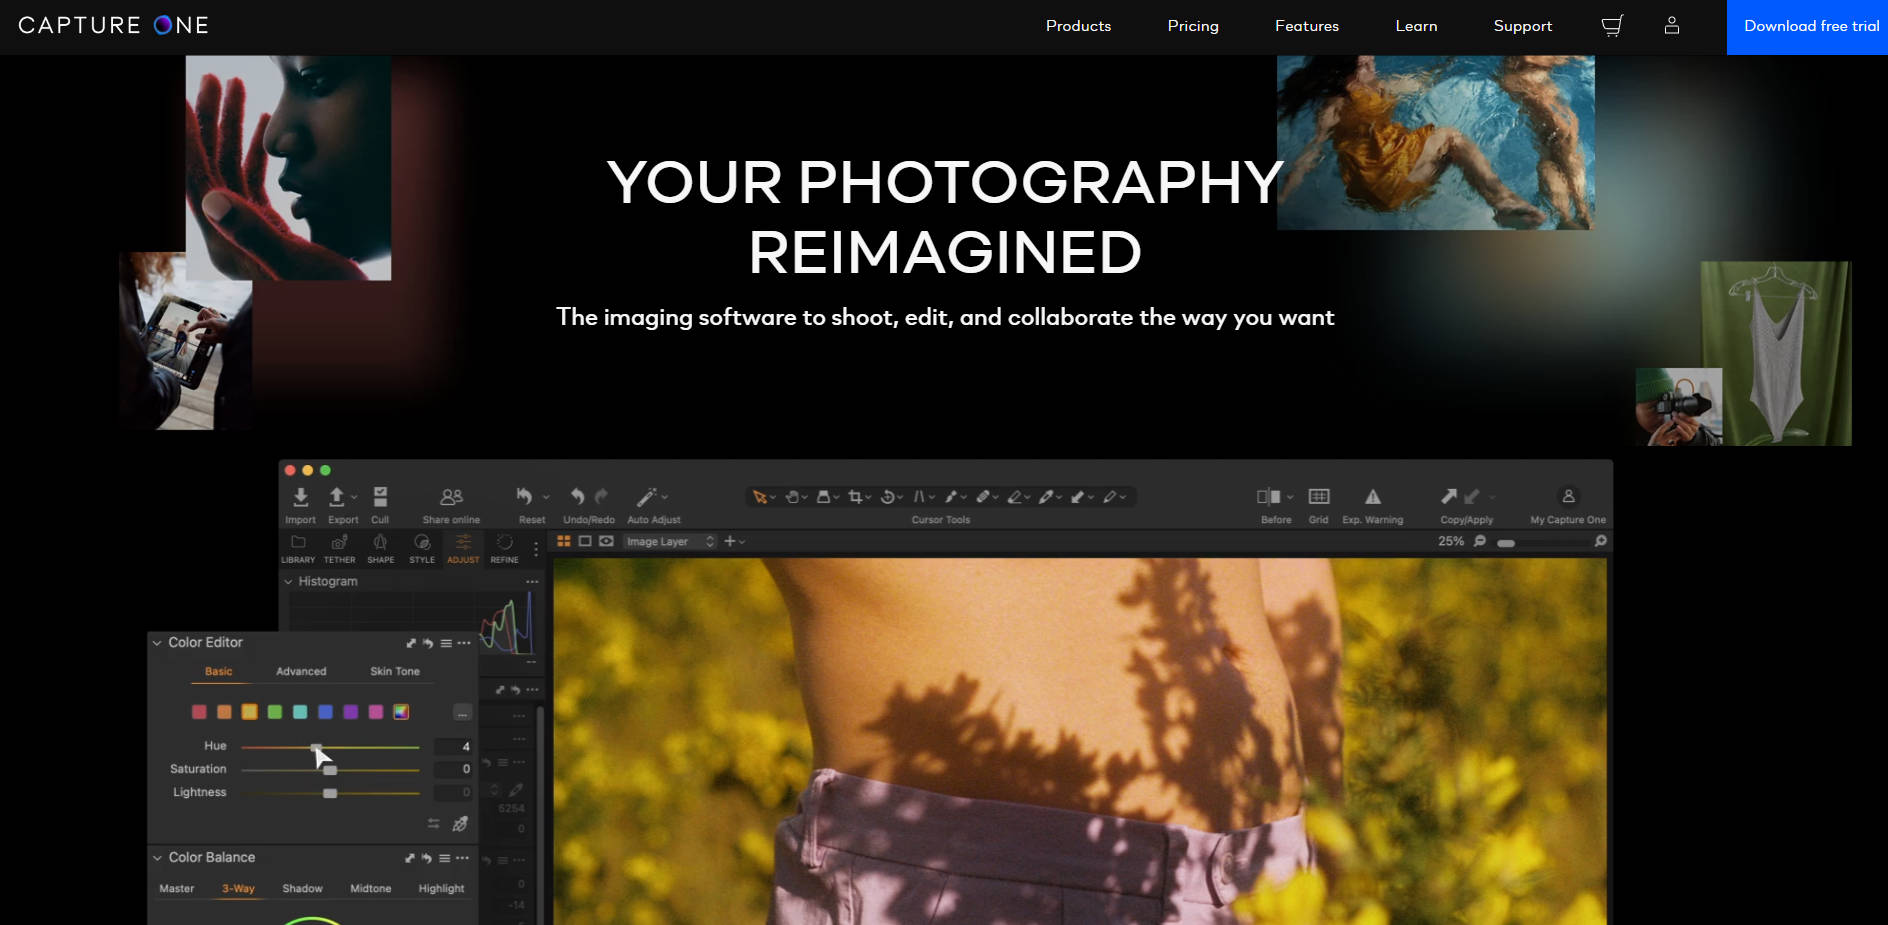Open the Reset dropdown arrow

(546, 497)
